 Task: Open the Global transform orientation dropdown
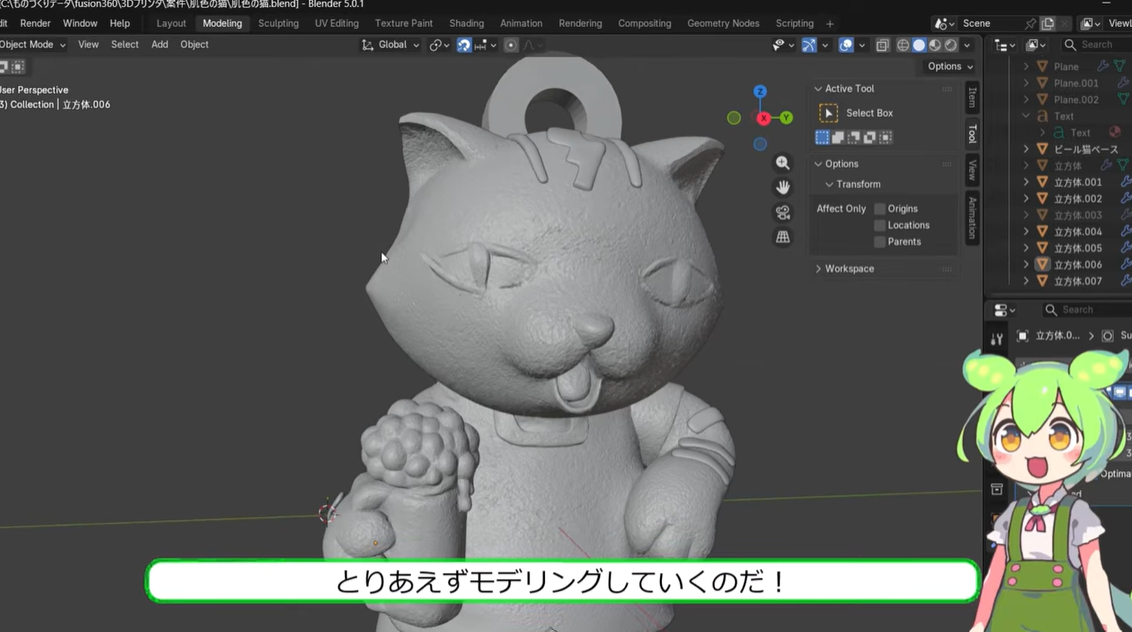click(390, 44)
